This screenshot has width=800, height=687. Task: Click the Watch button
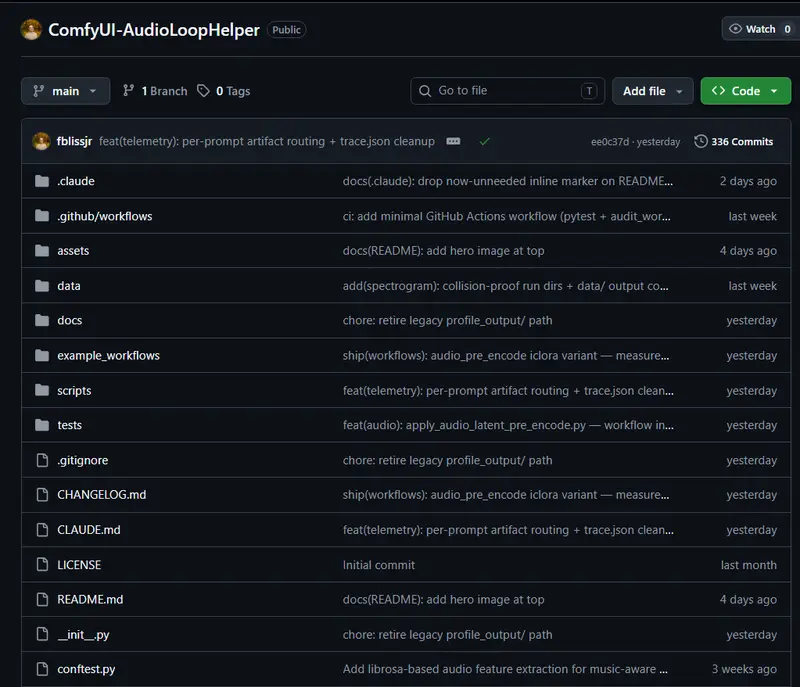point(760,29)
